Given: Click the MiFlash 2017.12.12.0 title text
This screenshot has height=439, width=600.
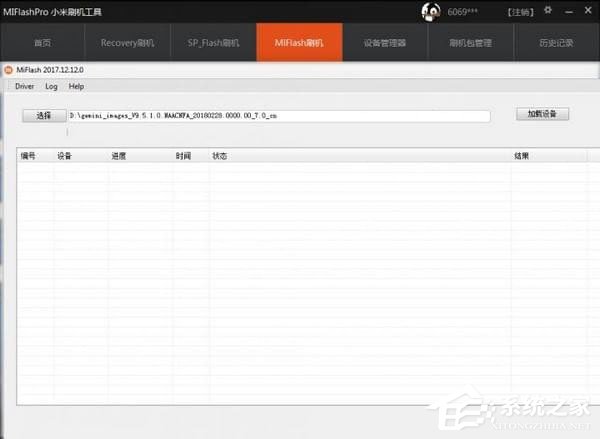Looking at the screenshot, I should [x=50, y=70].
